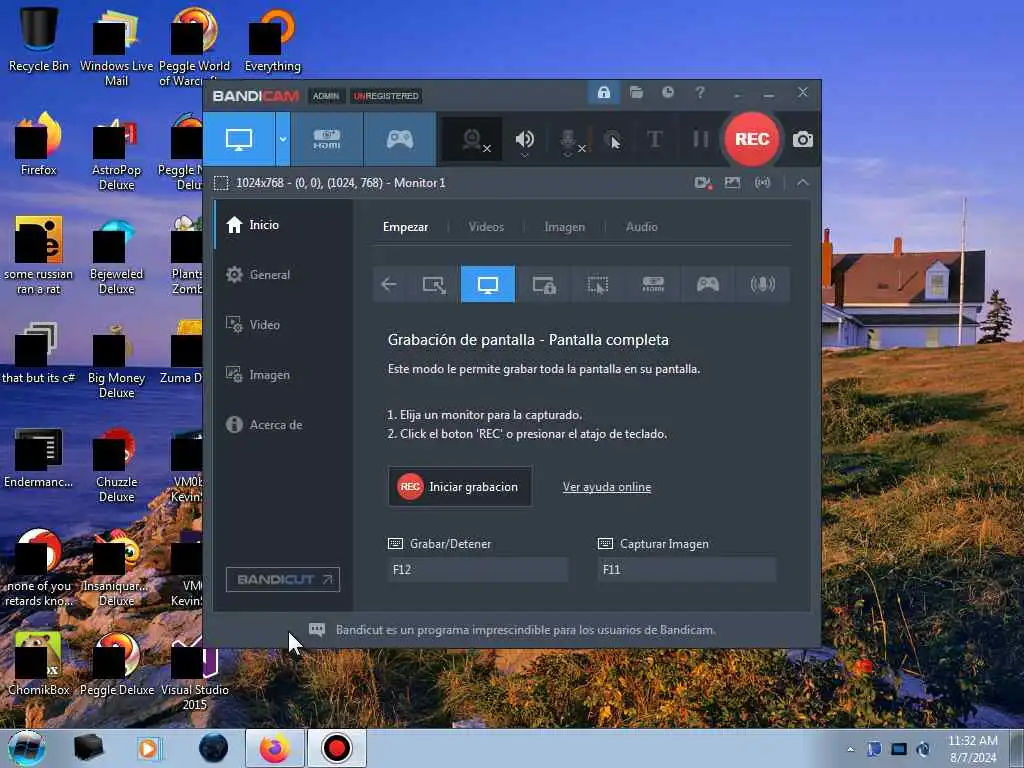Select audio-only recording mode icon

762,284
